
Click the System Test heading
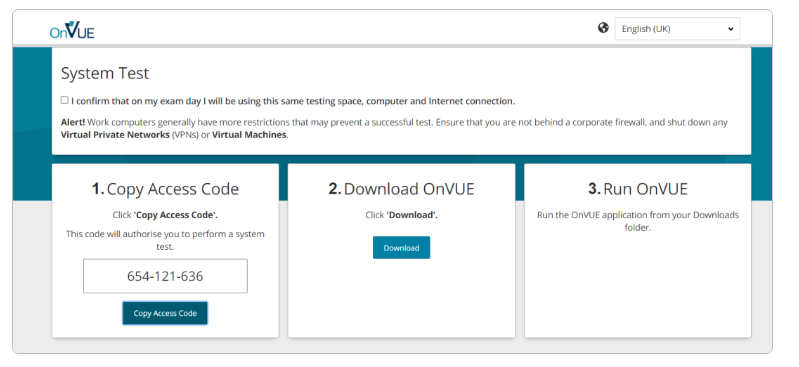coord(105,73)
